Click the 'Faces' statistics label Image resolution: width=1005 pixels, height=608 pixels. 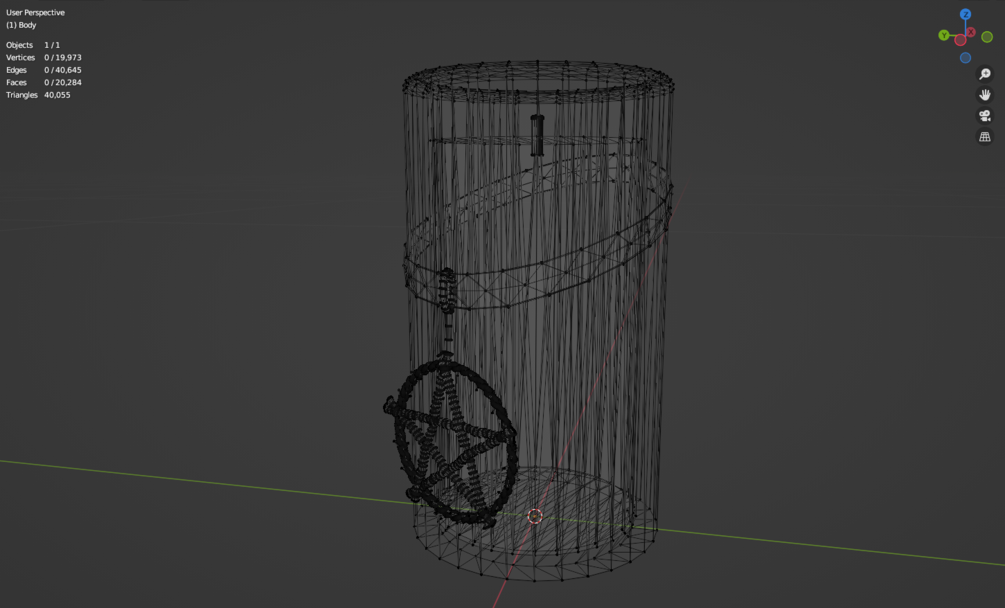(17, 83)
